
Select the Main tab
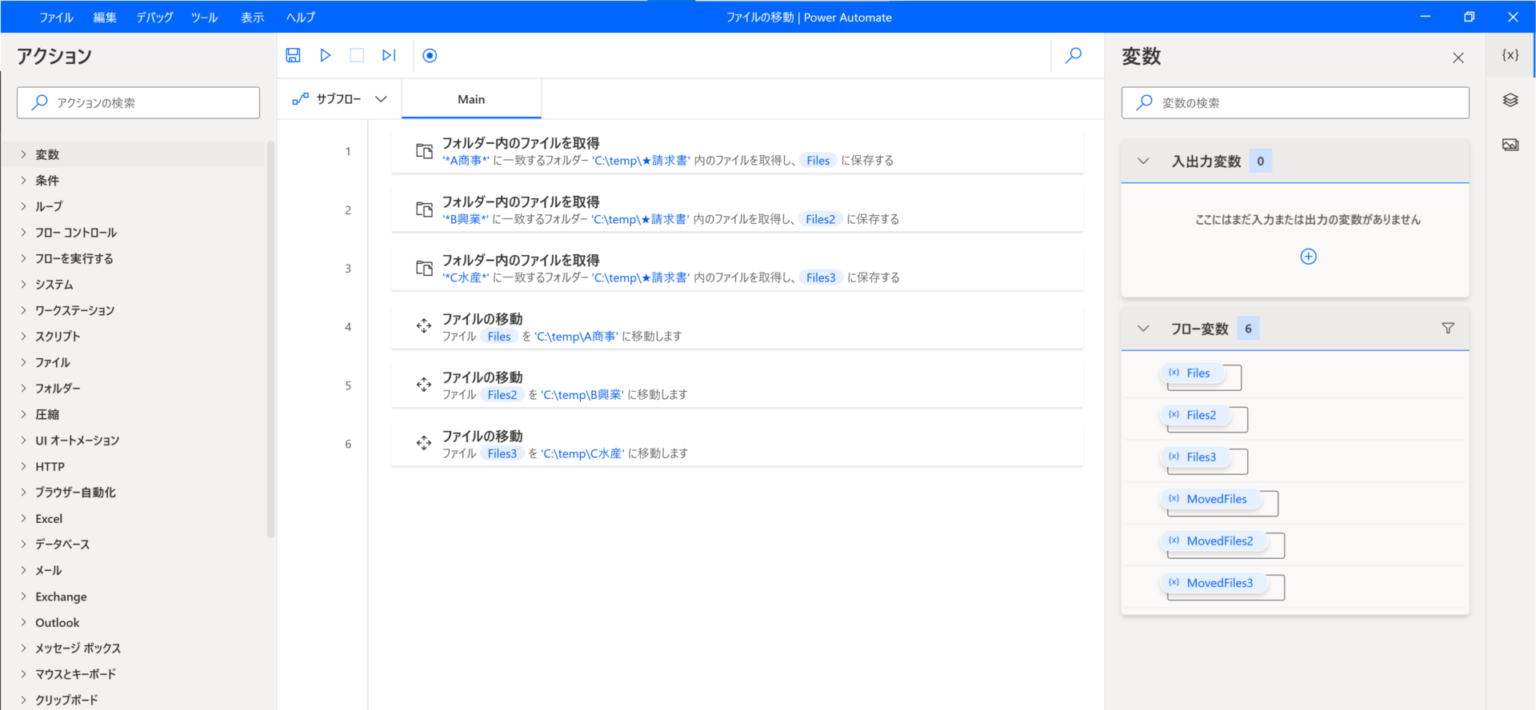(470, 99)
